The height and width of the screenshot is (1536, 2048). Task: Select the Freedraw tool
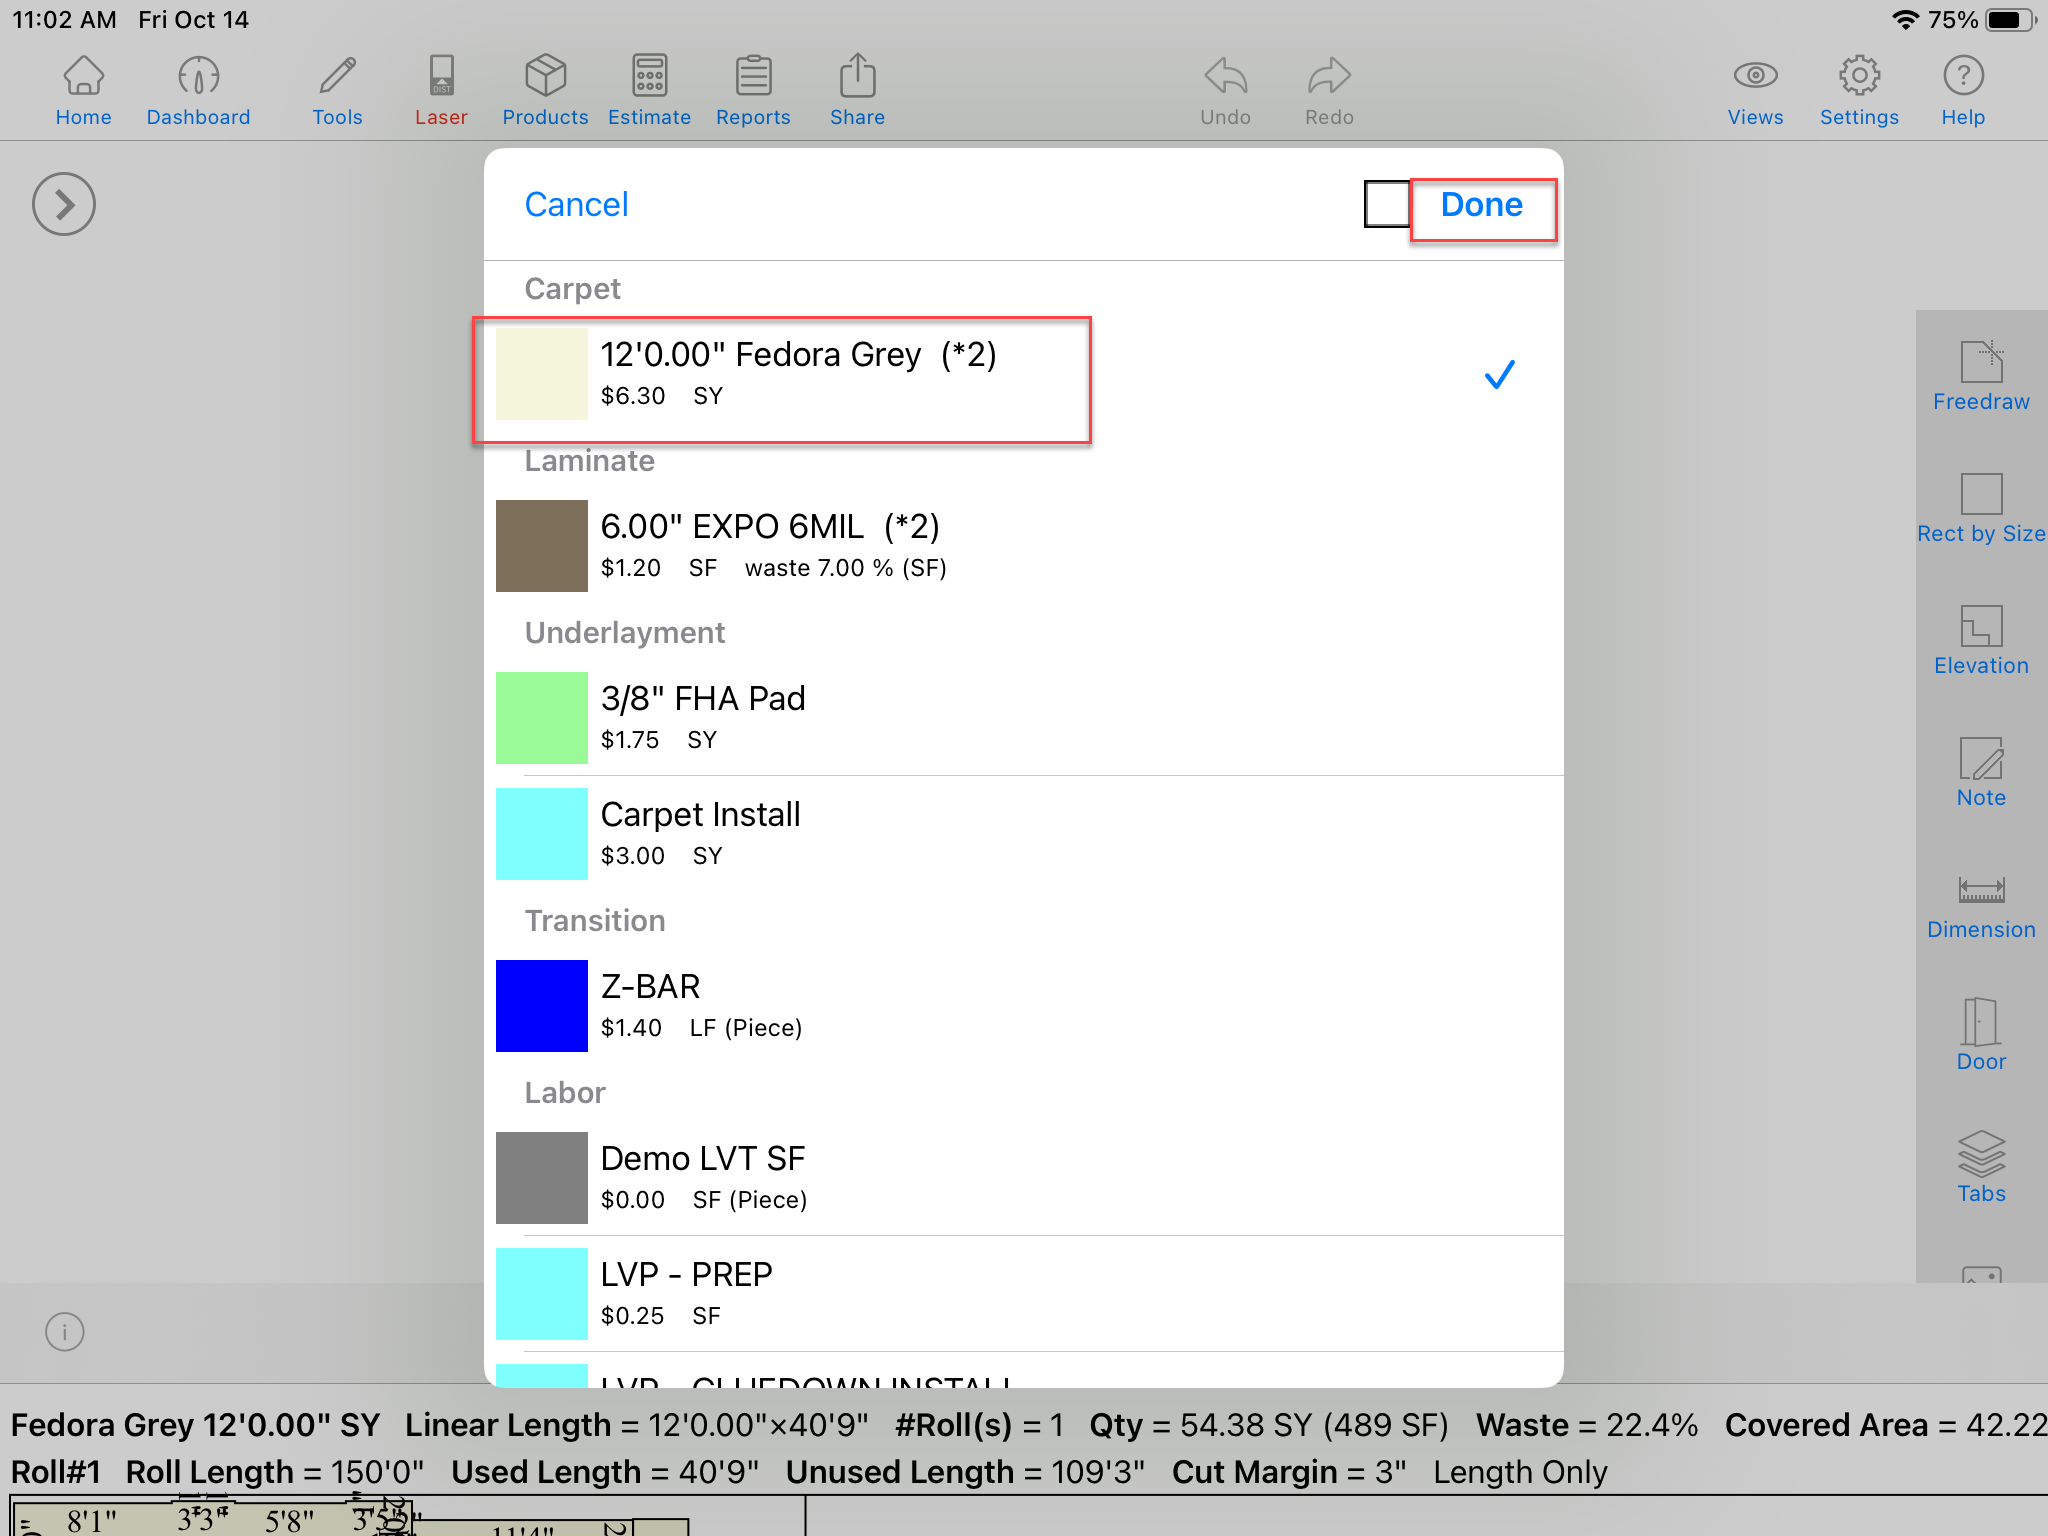(1981, 375)
